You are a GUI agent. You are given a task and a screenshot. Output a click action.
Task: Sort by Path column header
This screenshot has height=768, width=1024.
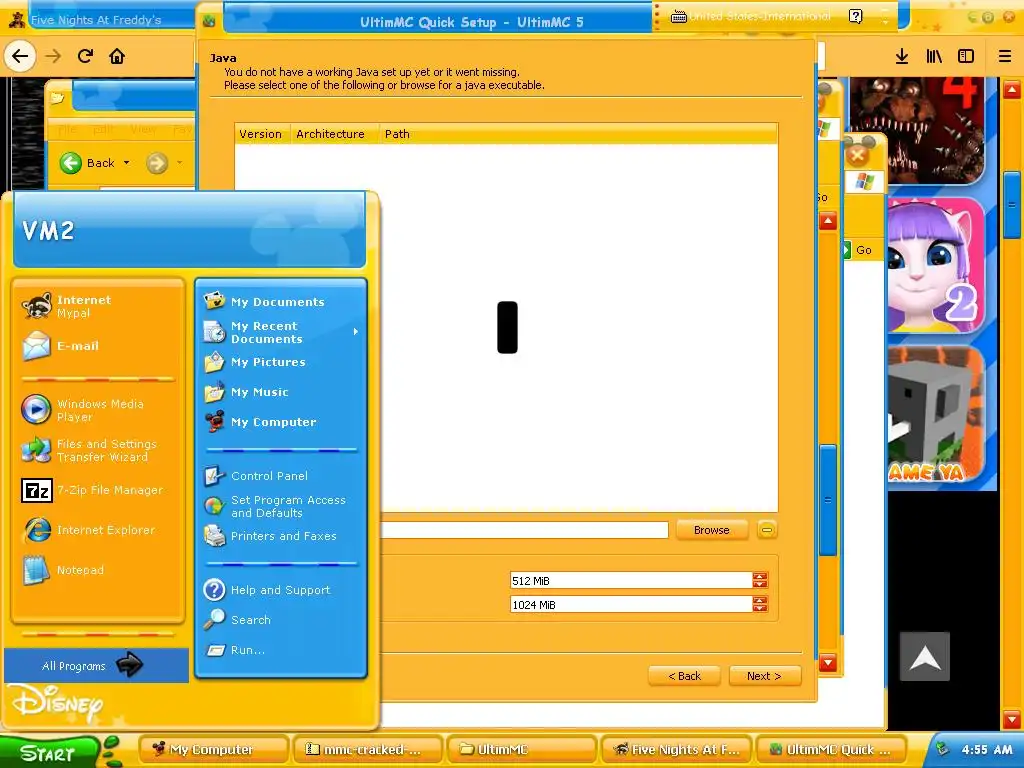coord(396,134)
